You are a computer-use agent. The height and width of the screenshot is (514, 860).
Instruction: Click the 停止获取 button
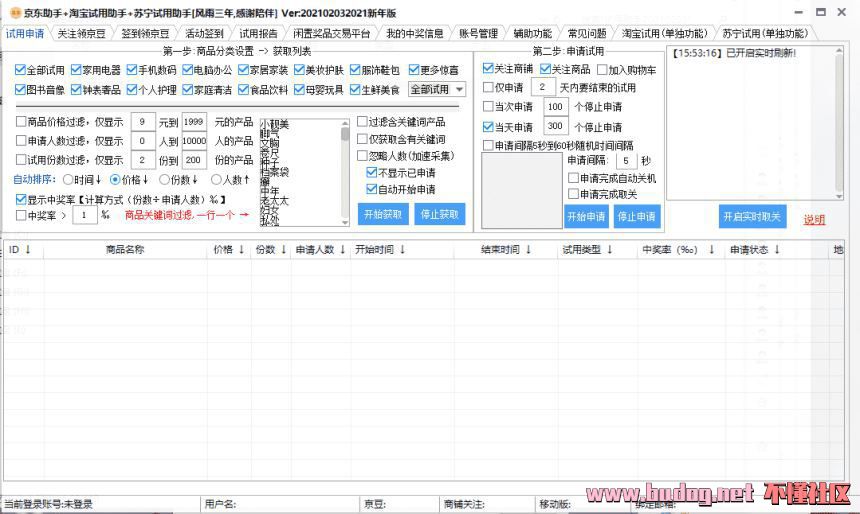(438, 215)
